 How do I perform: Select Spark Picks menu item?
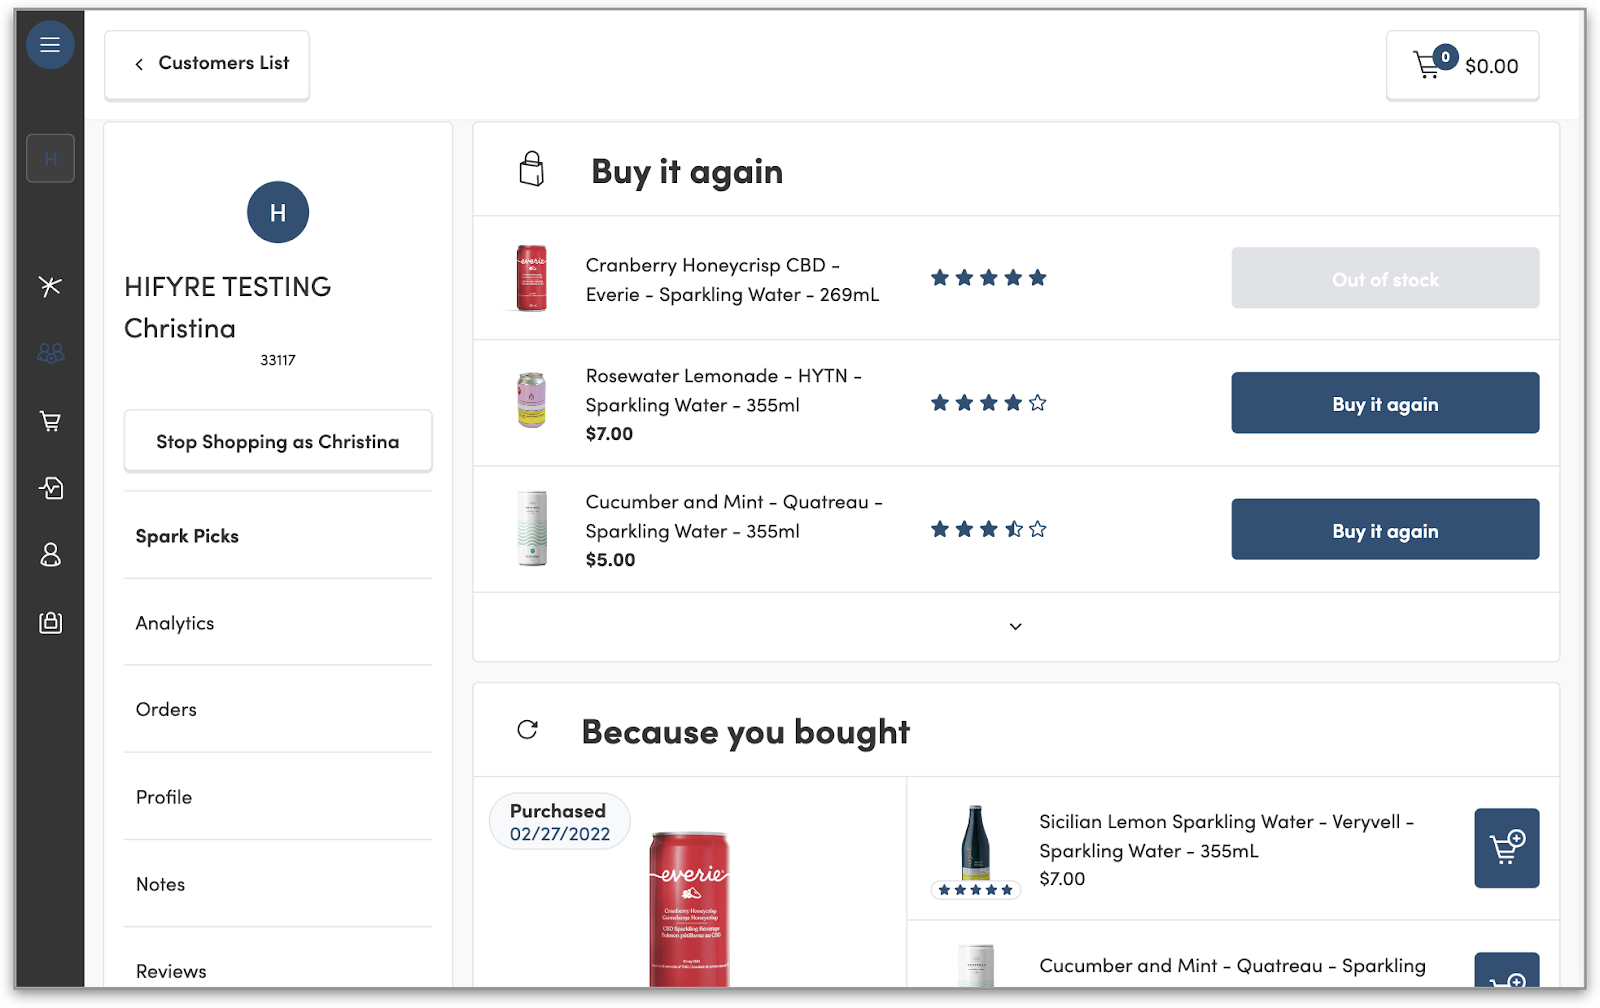[187, 536]
